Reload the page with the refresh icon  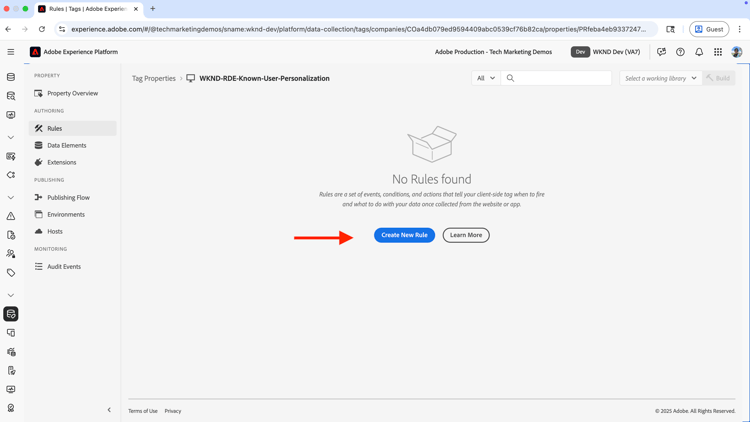pyautogui.click(x=42, y=29)
